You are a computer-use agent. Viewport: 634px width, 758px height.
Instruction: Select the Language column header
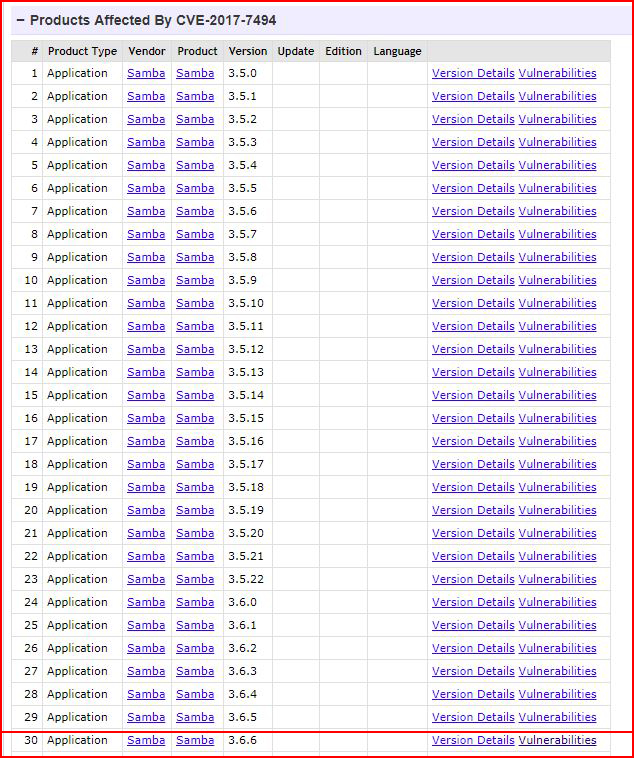coord(397,51)
